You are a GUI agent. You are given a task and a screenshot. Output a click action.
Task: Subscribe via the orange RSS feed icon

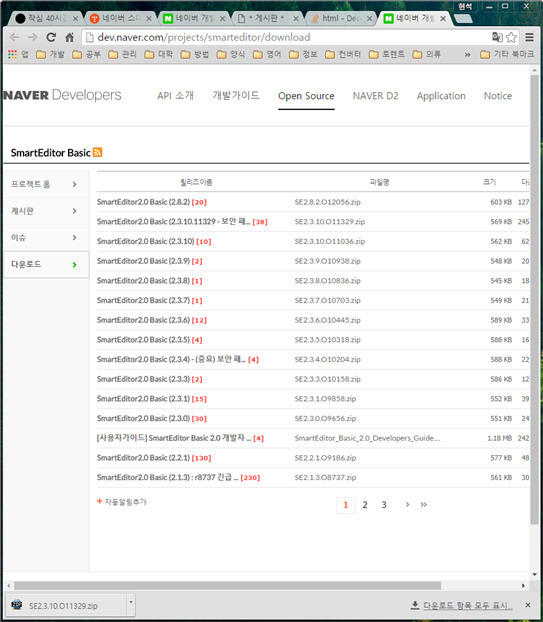97,152
